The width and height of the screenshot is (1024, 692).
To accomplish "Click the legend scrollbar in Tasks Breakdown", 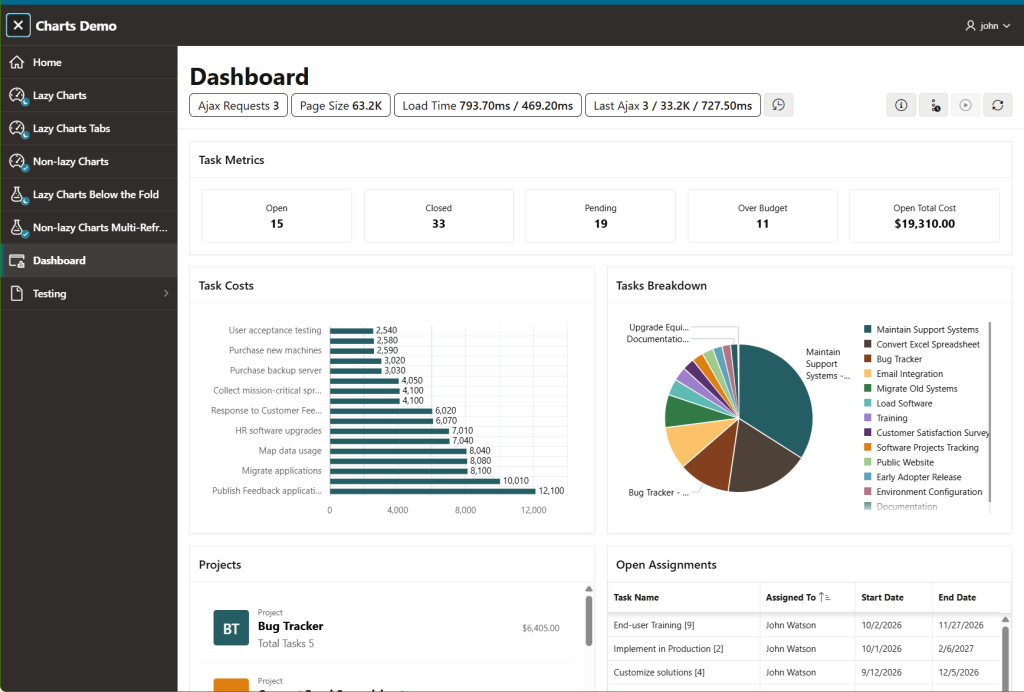I will pos(990,412).
